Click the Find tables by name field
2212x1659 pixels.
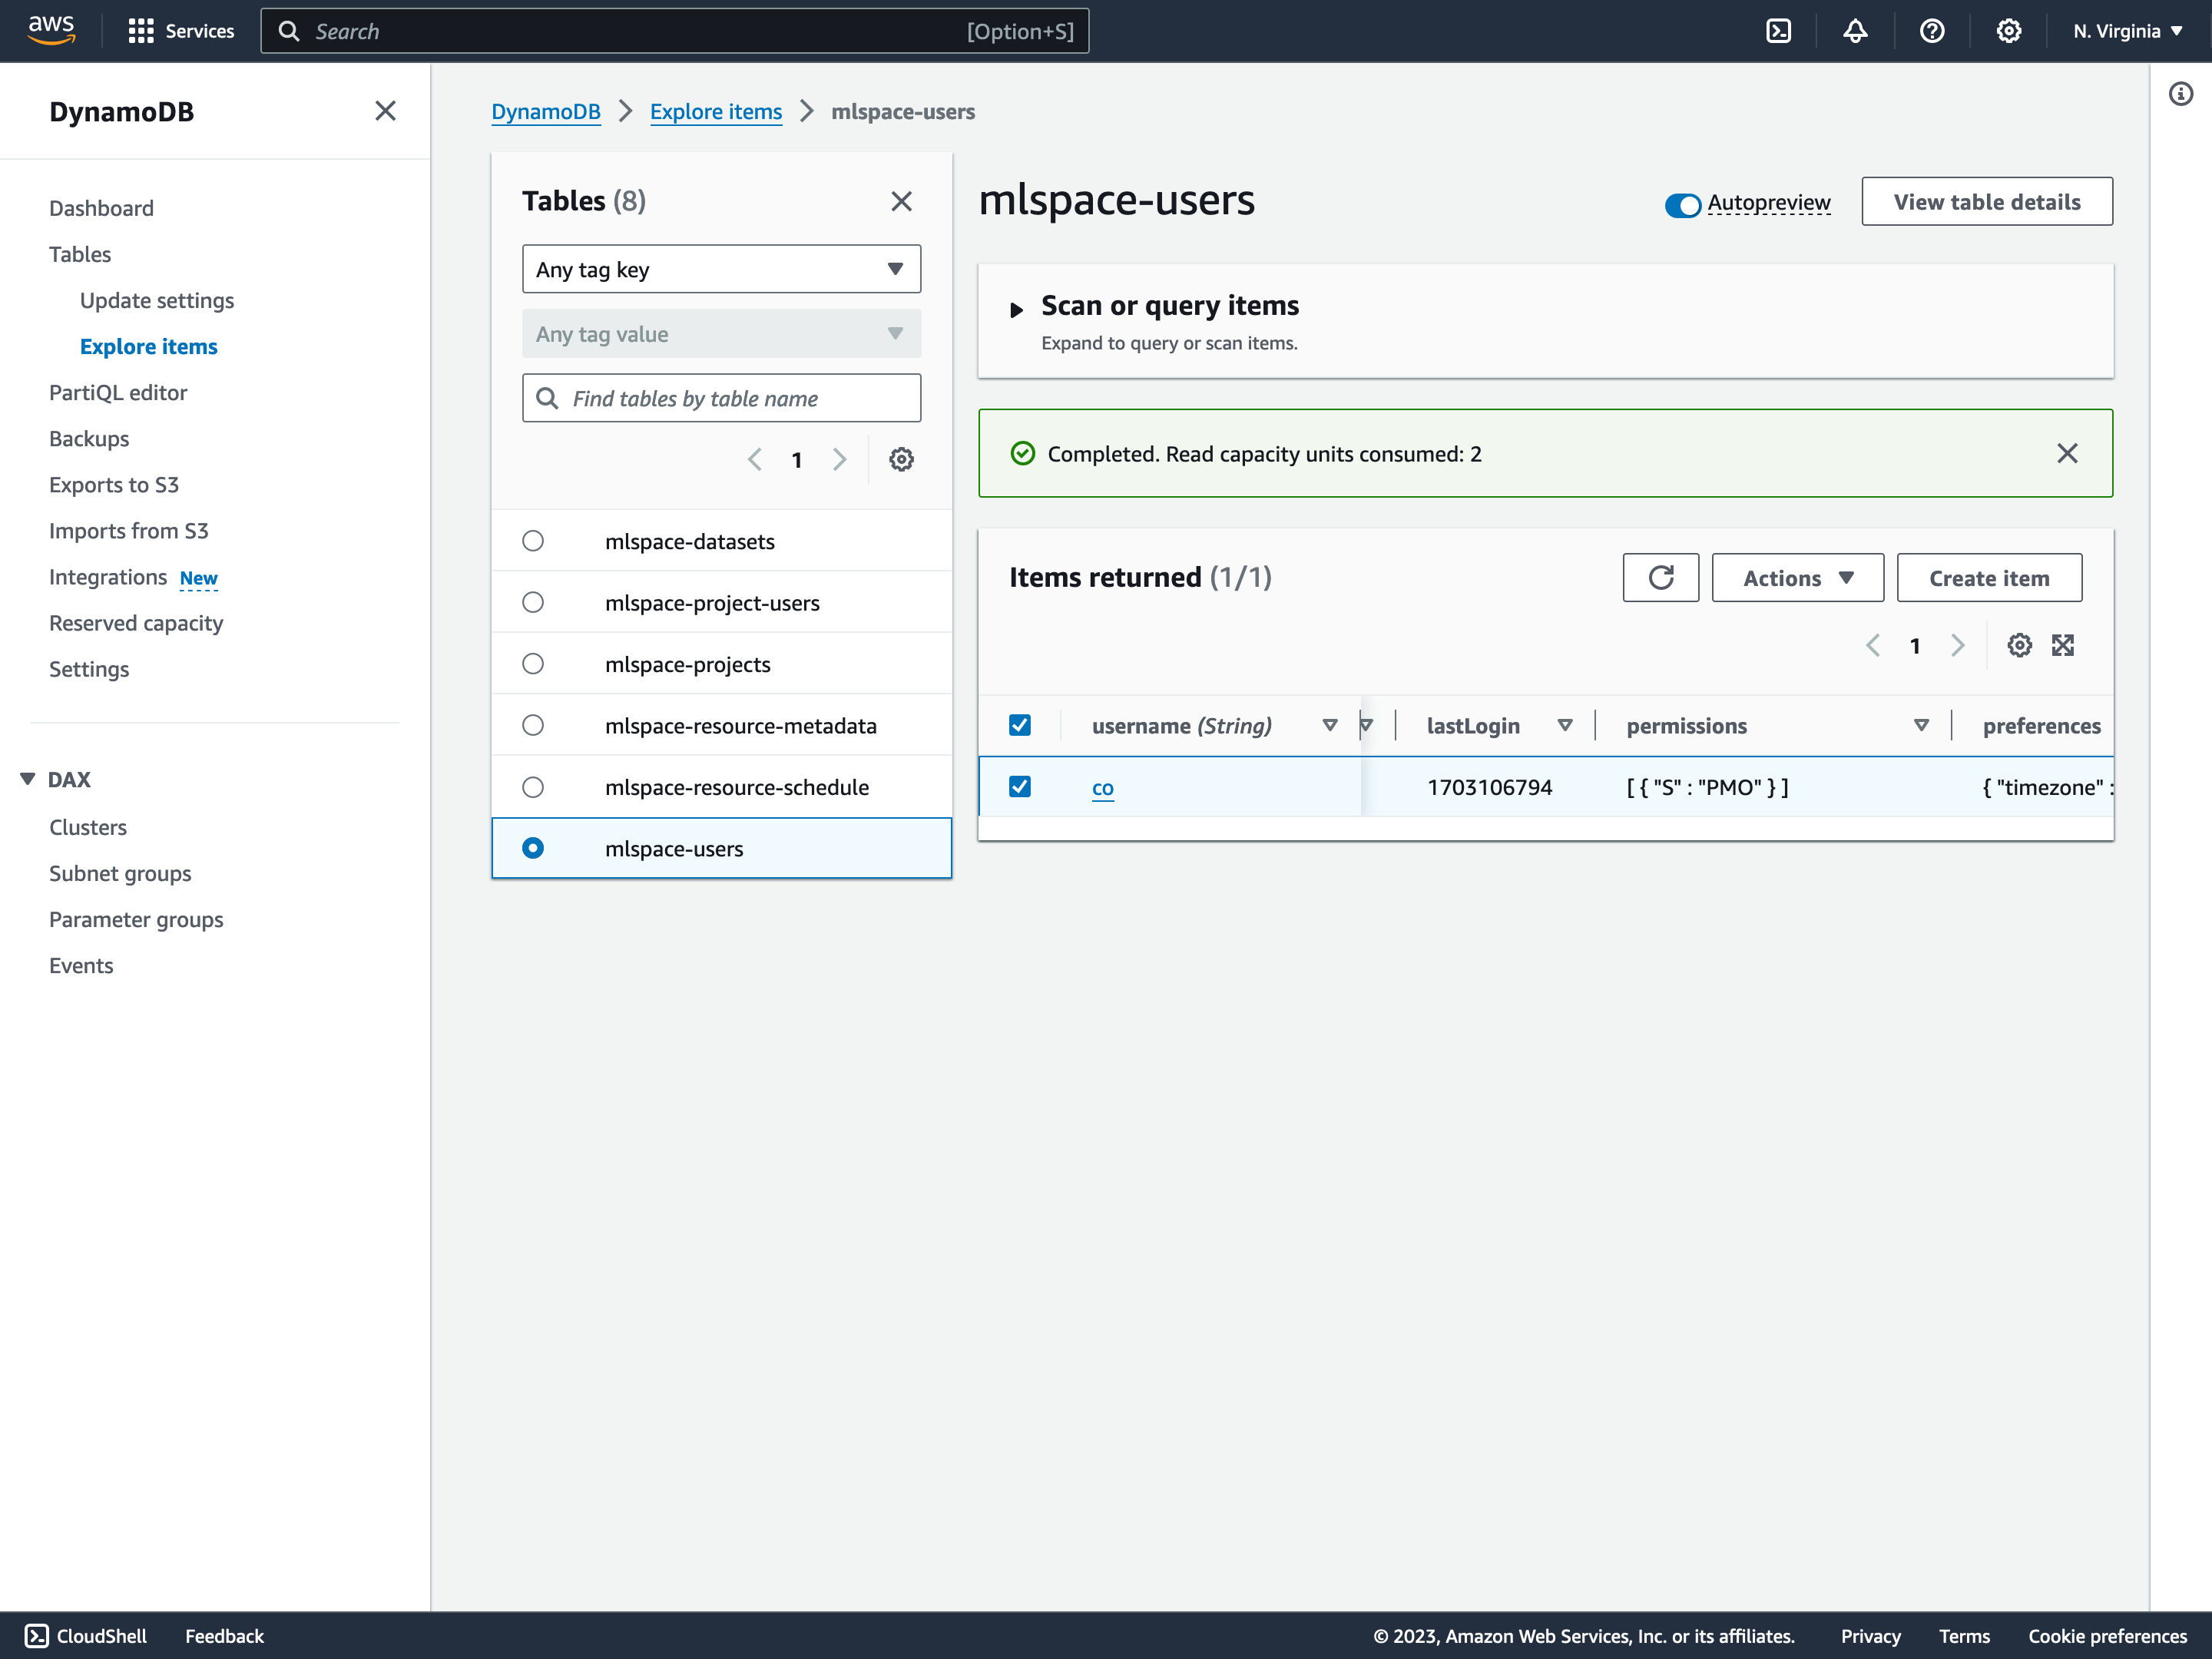(x=721, y=398)
